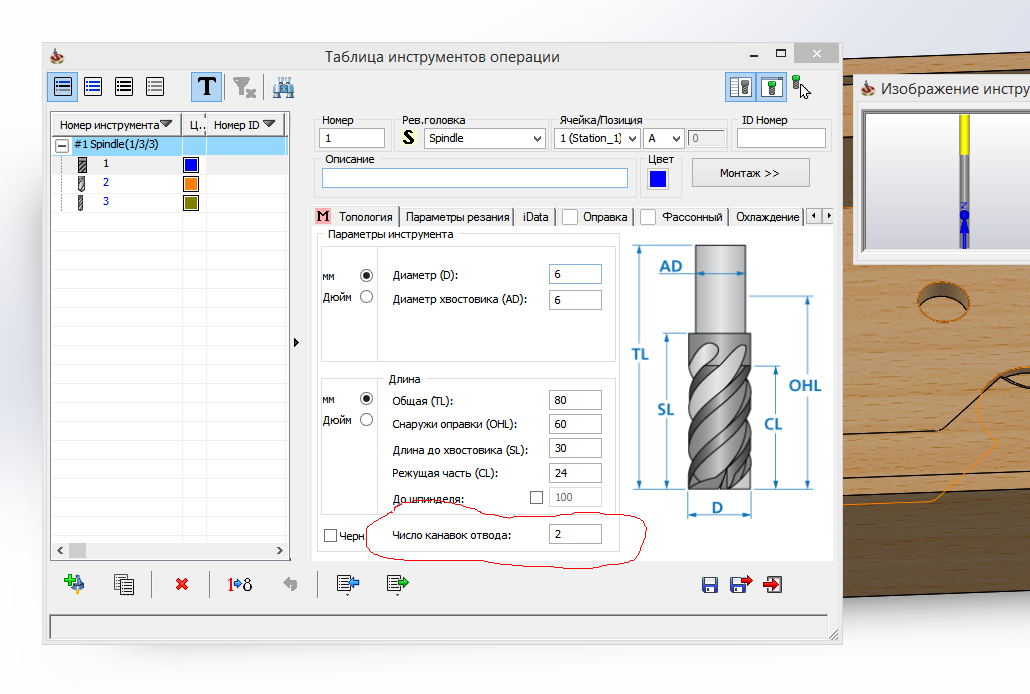Enable the Фассонный tab checkbox
This screenshot has width=1030, height=694.
[x=648, y=217]
